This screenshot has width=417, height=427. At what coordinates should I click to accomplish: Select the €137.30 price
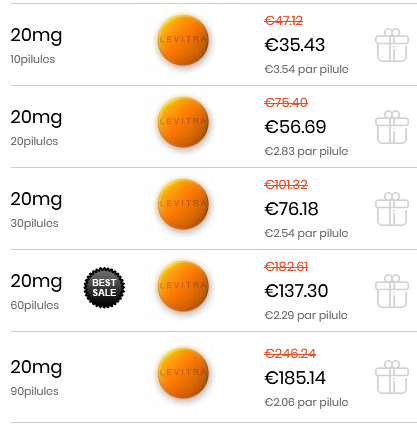[x=296, y=291]
